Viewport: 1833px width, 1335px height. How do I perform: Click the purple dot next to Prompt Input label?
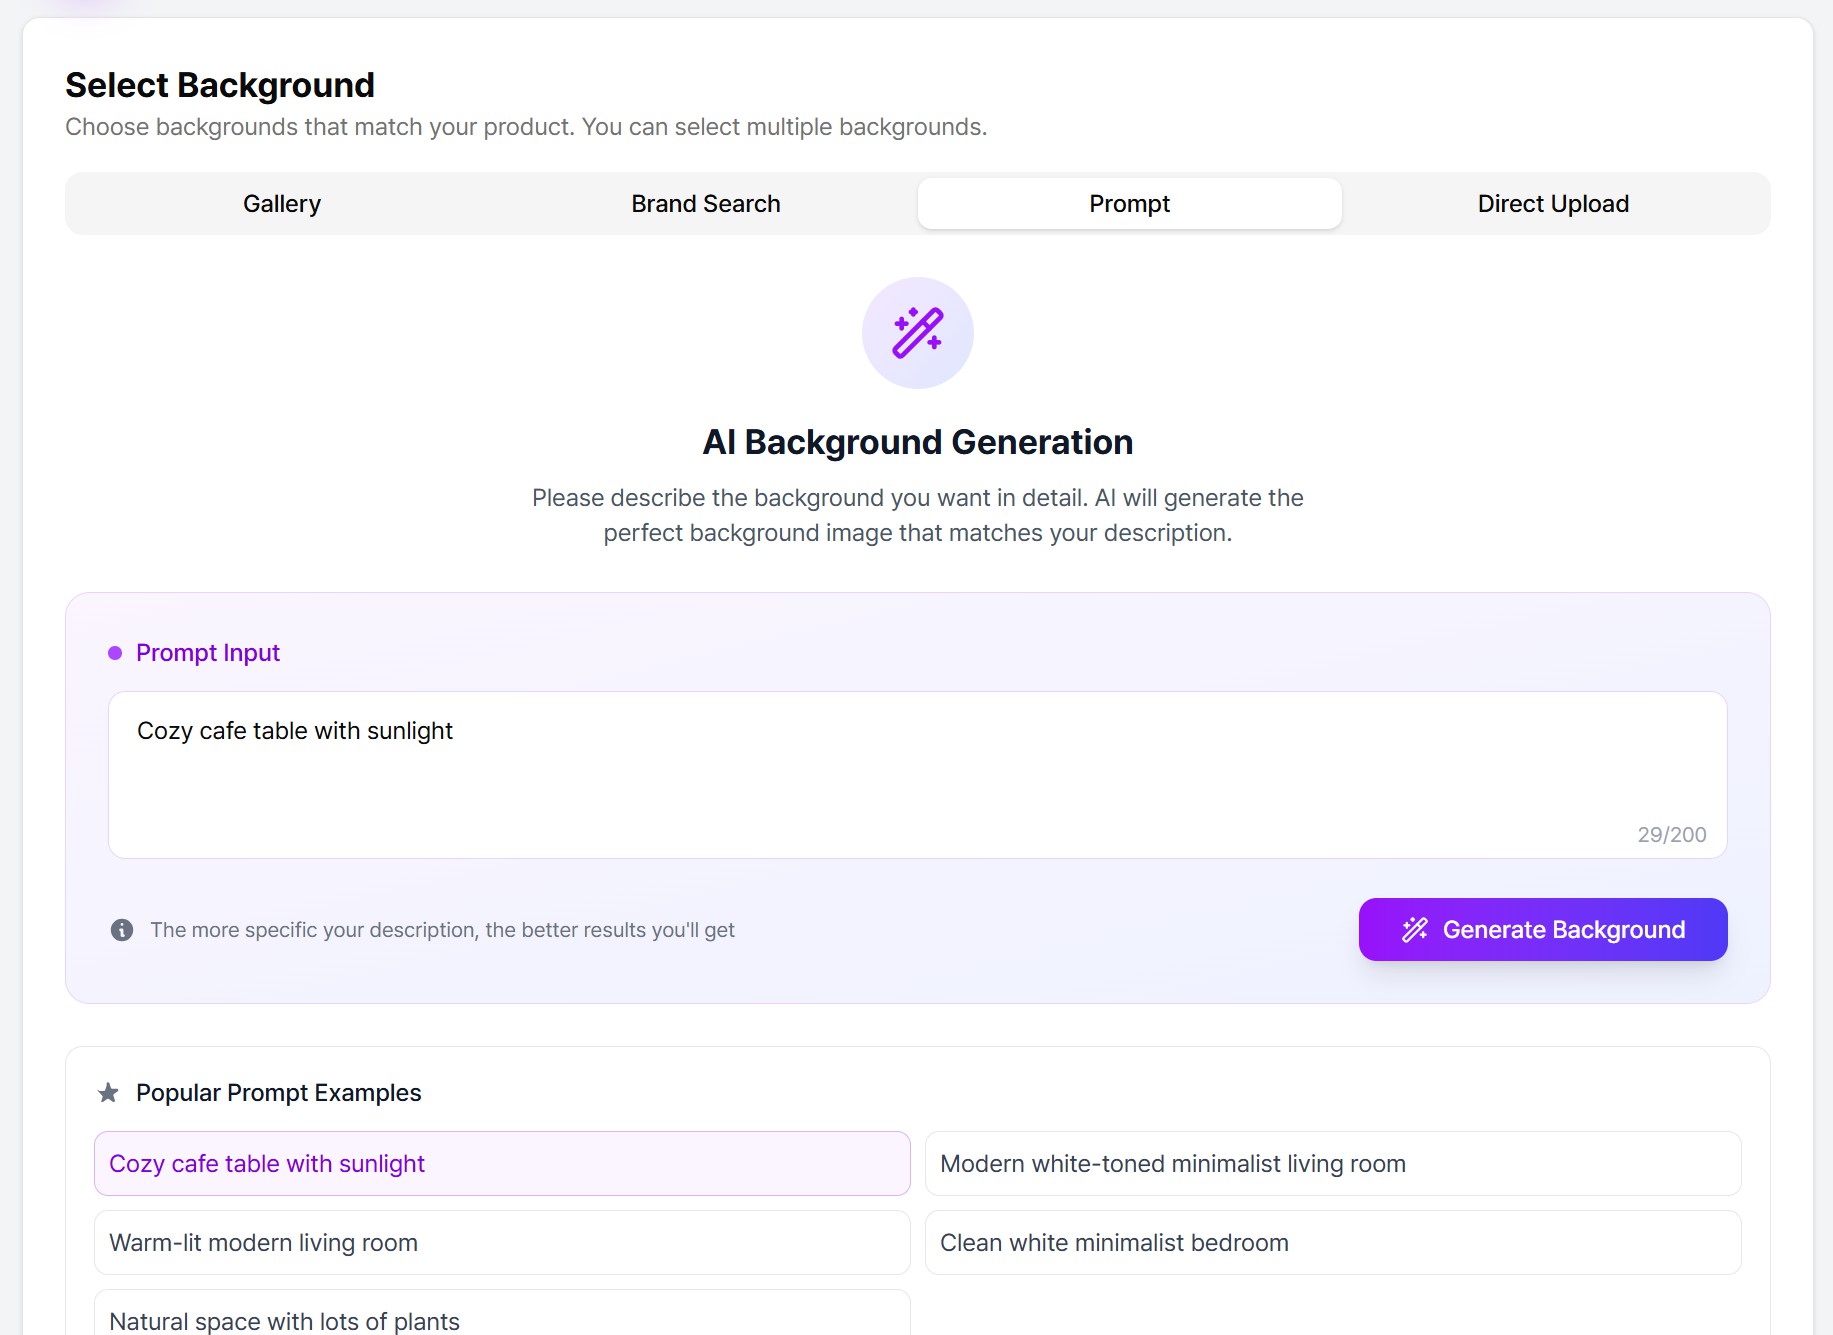point(115,653)
